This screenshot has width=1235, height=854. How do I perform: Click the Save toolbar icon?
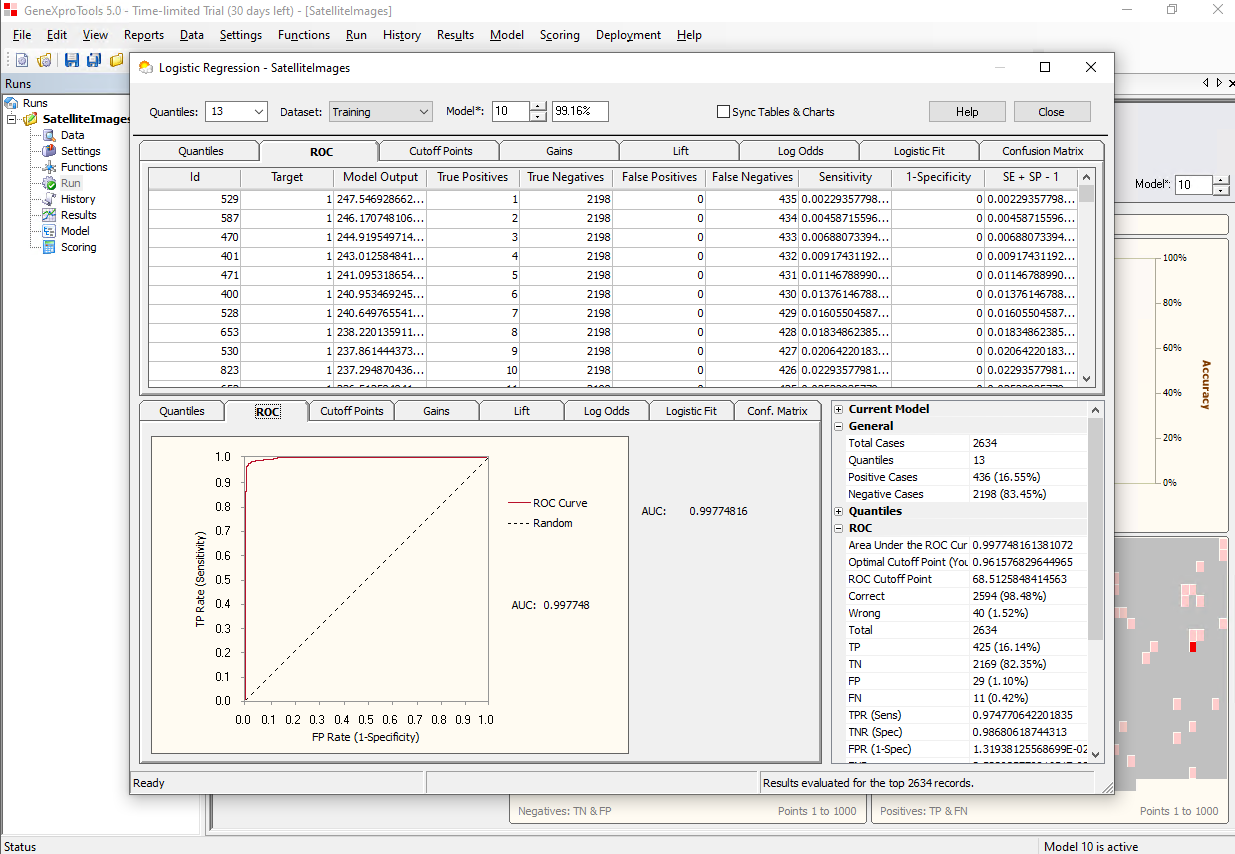(72, 60)
